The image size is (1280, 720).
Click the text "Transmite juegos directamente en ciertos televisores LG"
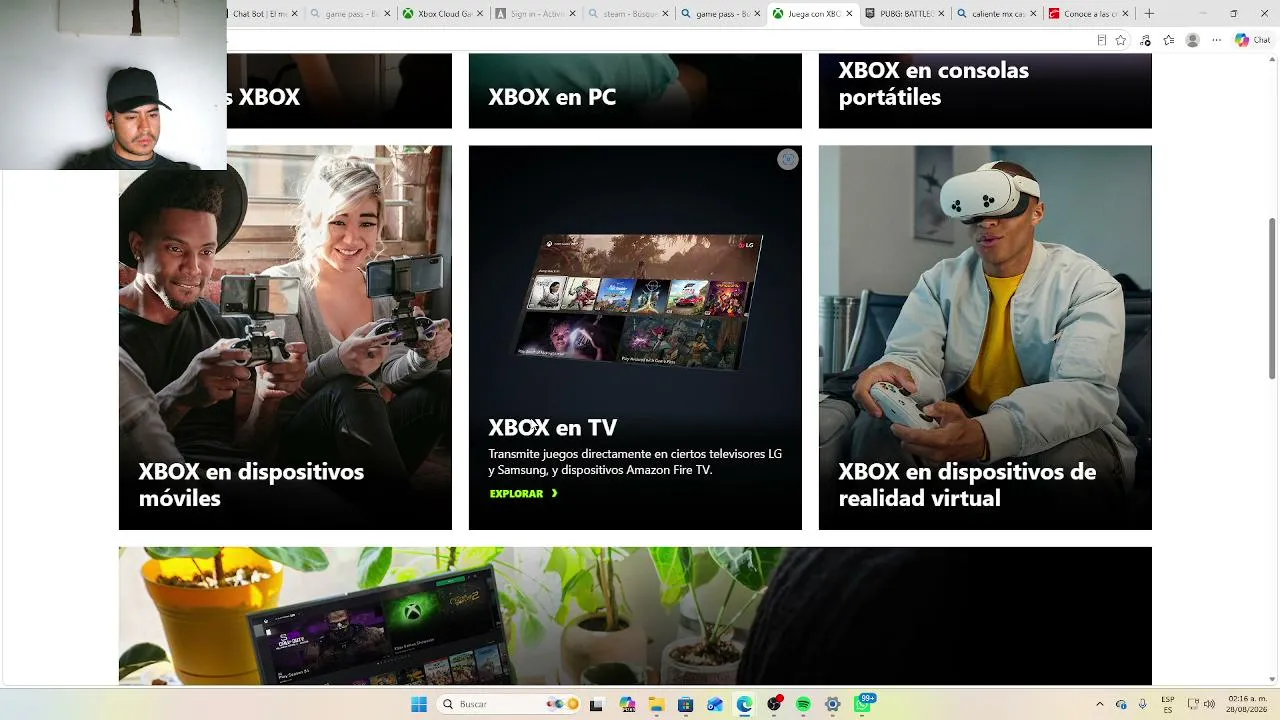point(635,454)
